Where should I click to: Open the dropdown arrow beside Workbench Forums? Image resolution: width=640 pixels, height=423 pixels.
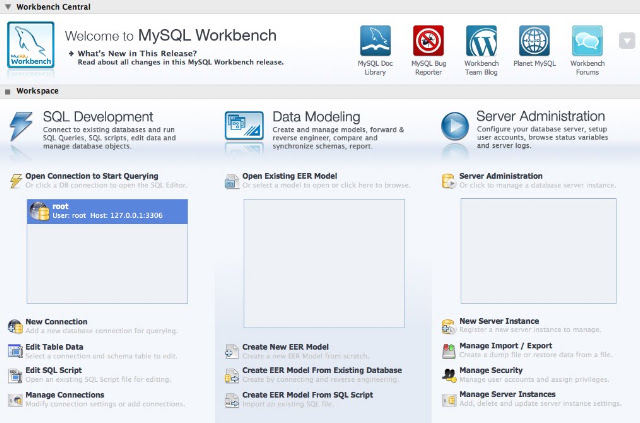coord(627,40)
